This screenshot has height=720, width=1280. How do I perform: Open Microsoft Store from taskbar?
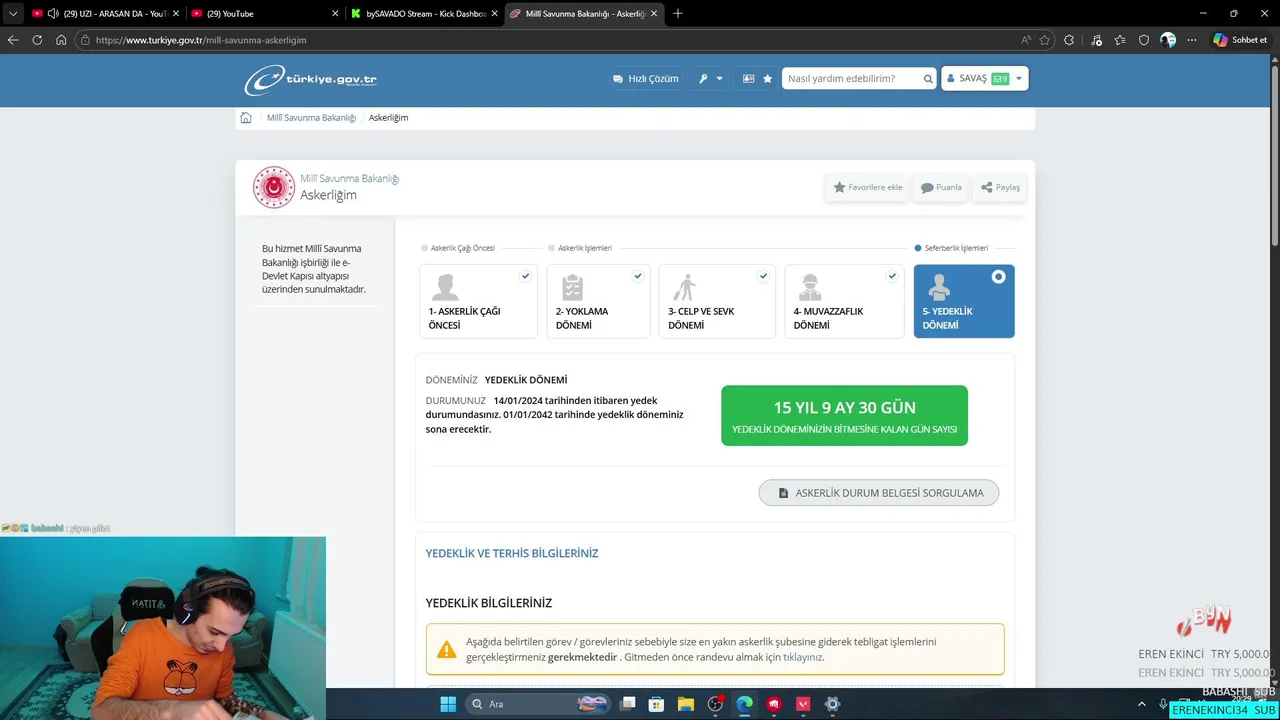[x=657, y=704]
